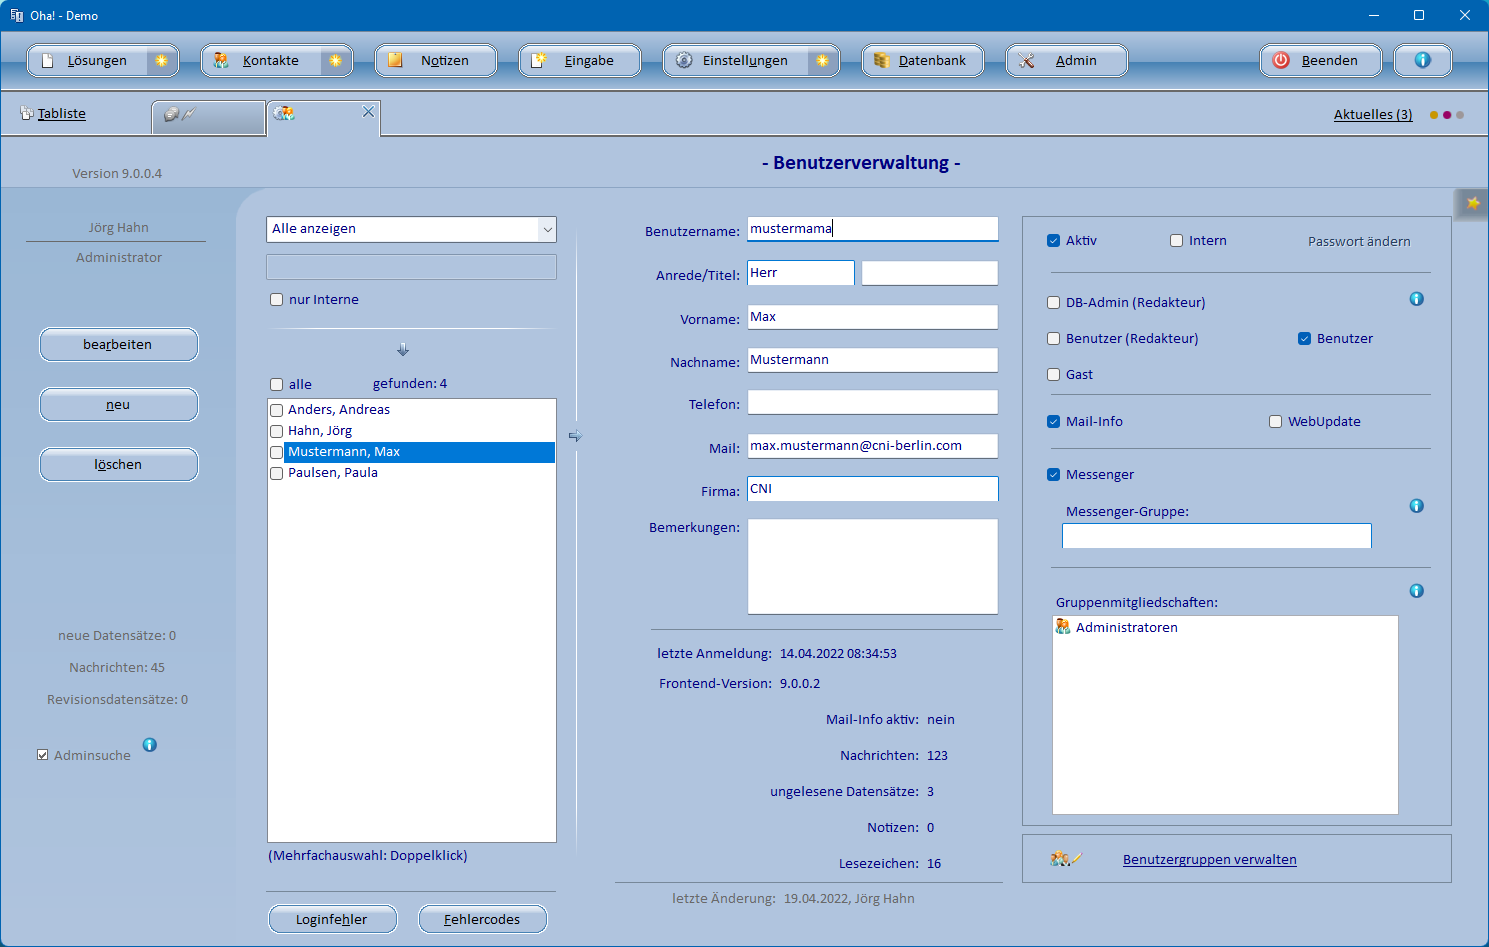This screenshot has width=1489, height=947.
Task: Open the 'Benutzergruppen verwalten' link
Action: coord(1209,859)
